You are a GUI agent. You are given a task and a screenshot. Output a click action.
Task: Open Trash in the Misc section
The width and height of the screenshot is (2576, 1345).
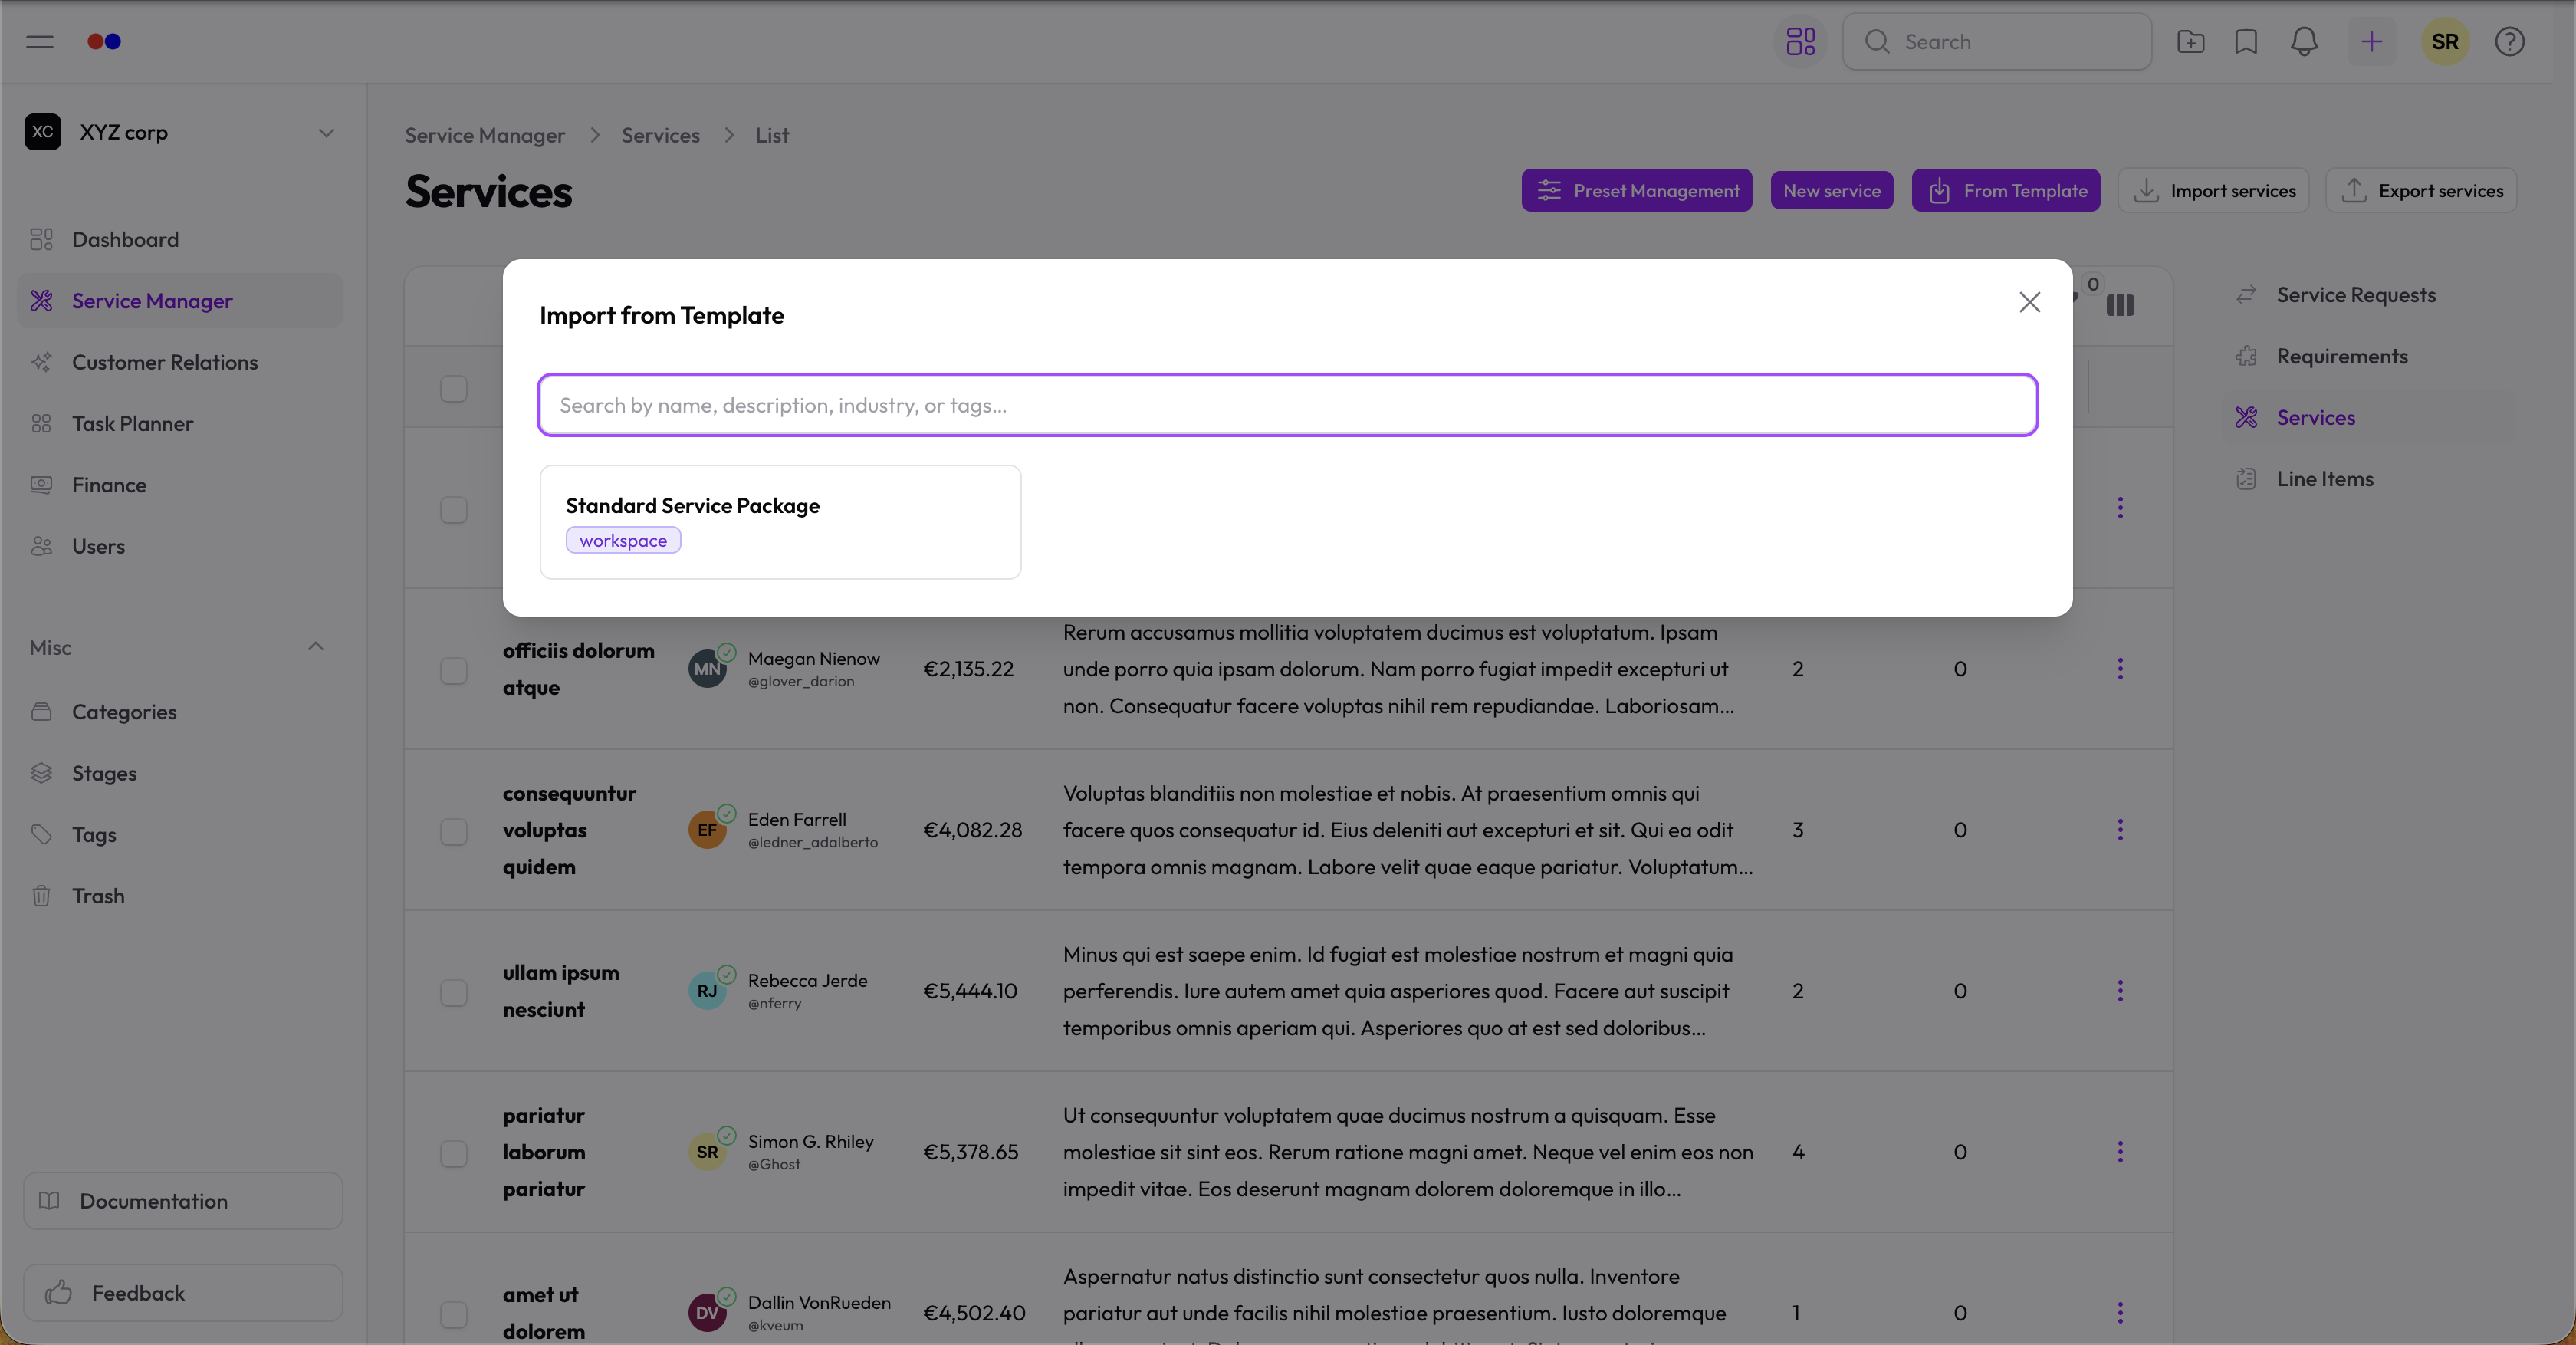pyautogui.click(x=180, y=896)
